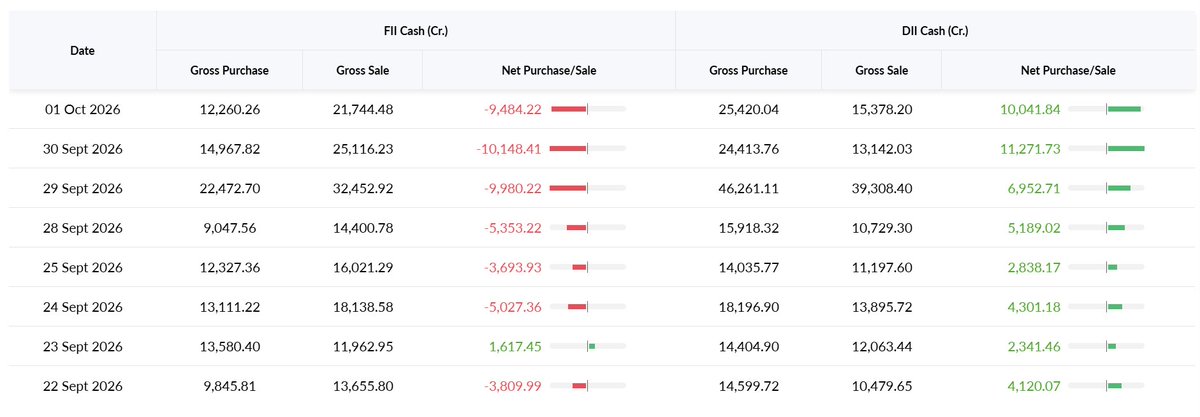Click green bar beside 10,041.84
This screenshot has height=417, width=1200.
pyautogui.click(x=1124, y=109)
